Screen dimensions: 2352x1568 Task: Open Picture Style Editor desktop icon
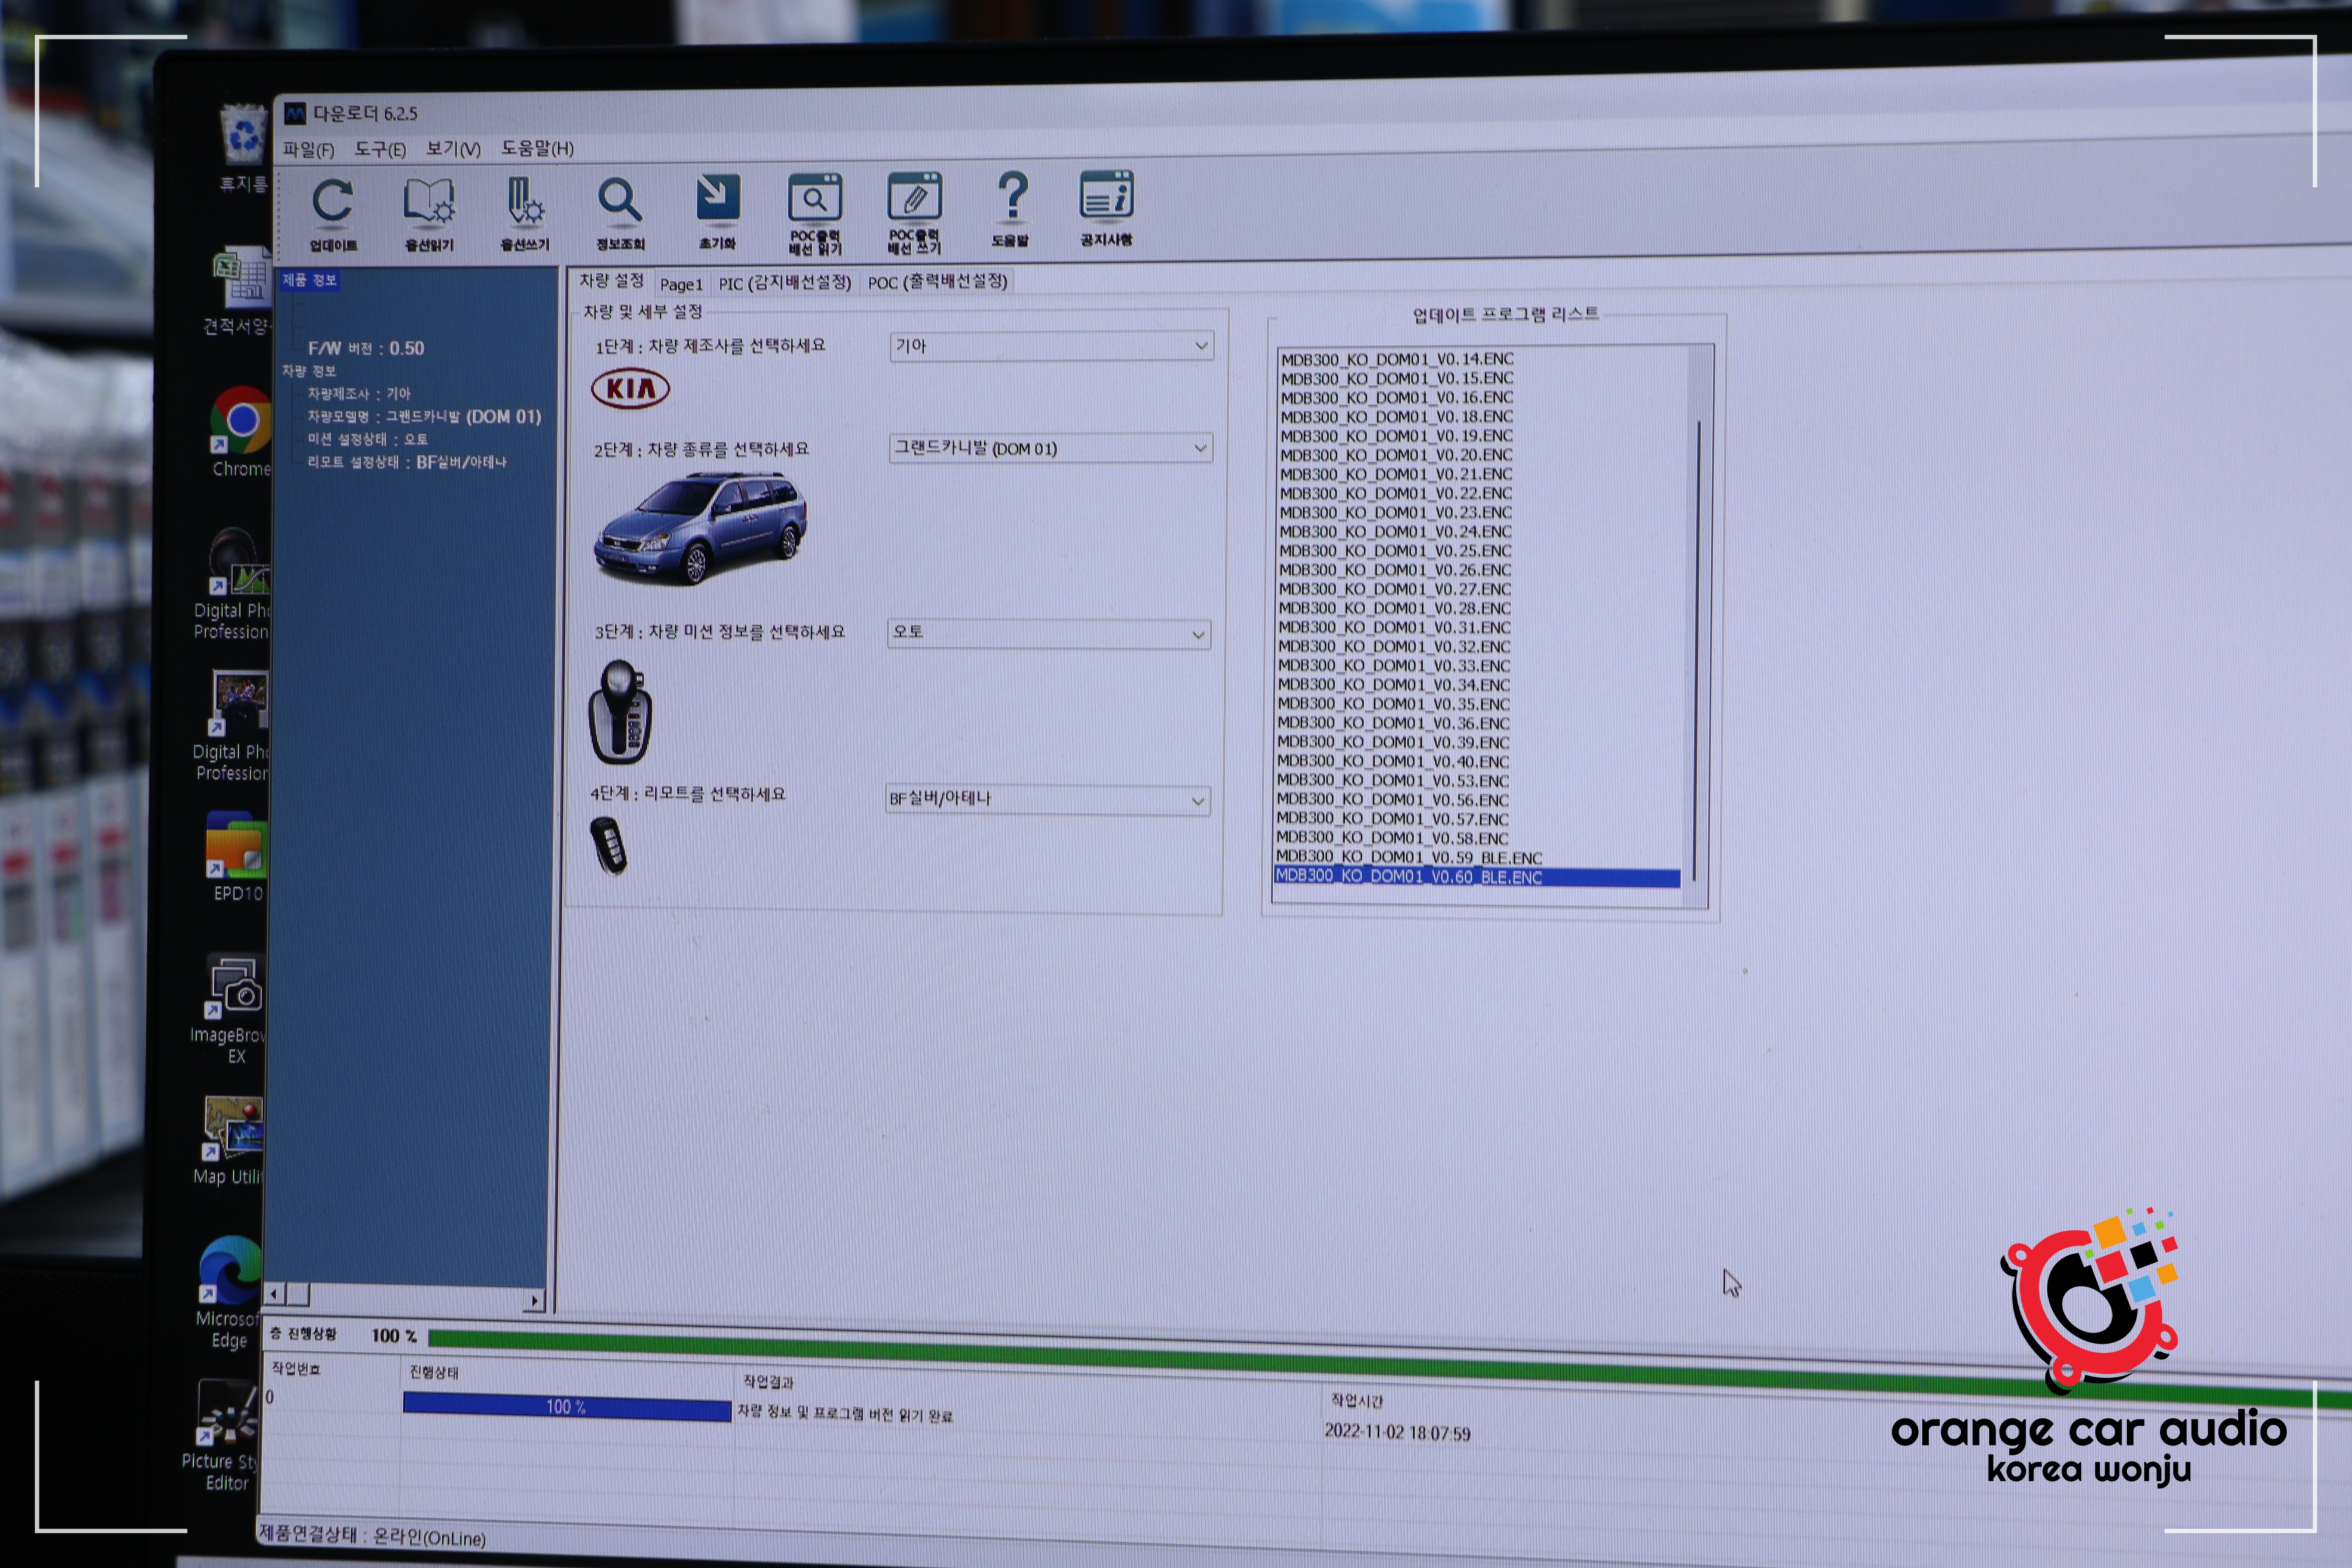coord(223,1436)
